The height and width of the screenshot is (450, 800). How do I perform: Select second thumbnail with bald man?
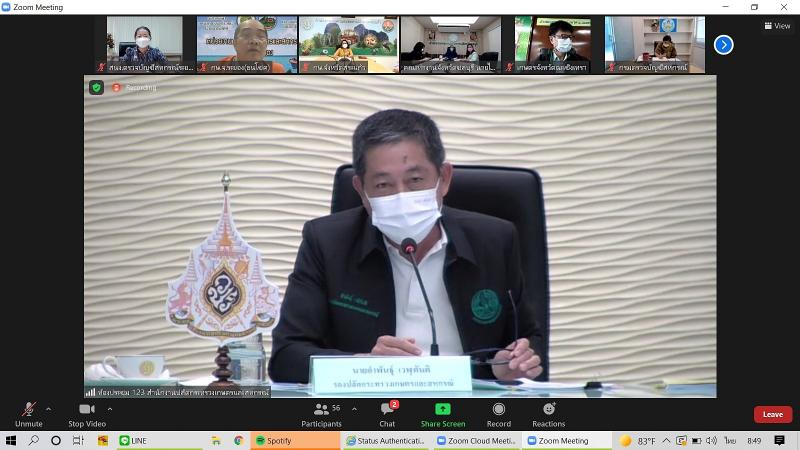(247, 44)
